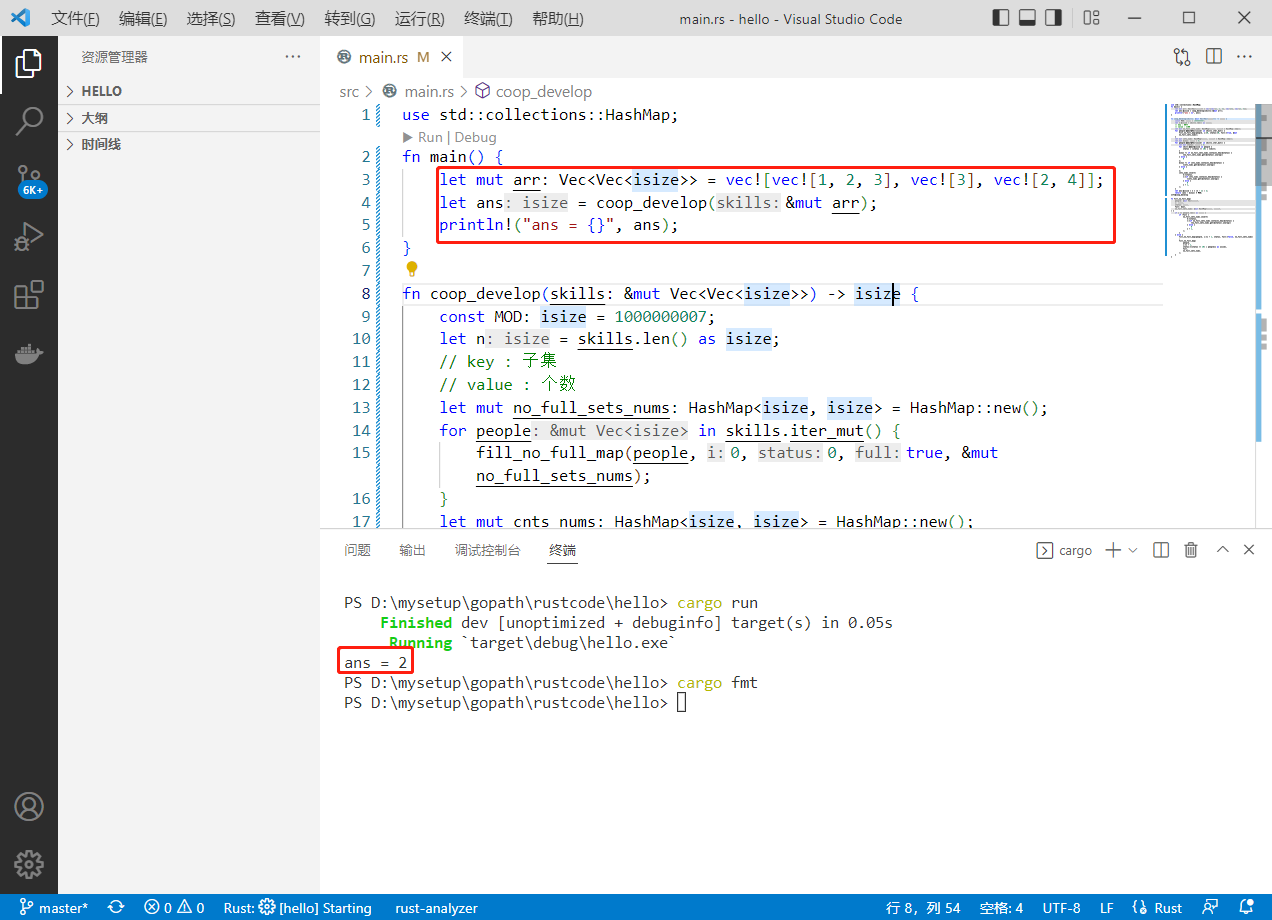Click the open changes compare icon

pos(1182,57)
